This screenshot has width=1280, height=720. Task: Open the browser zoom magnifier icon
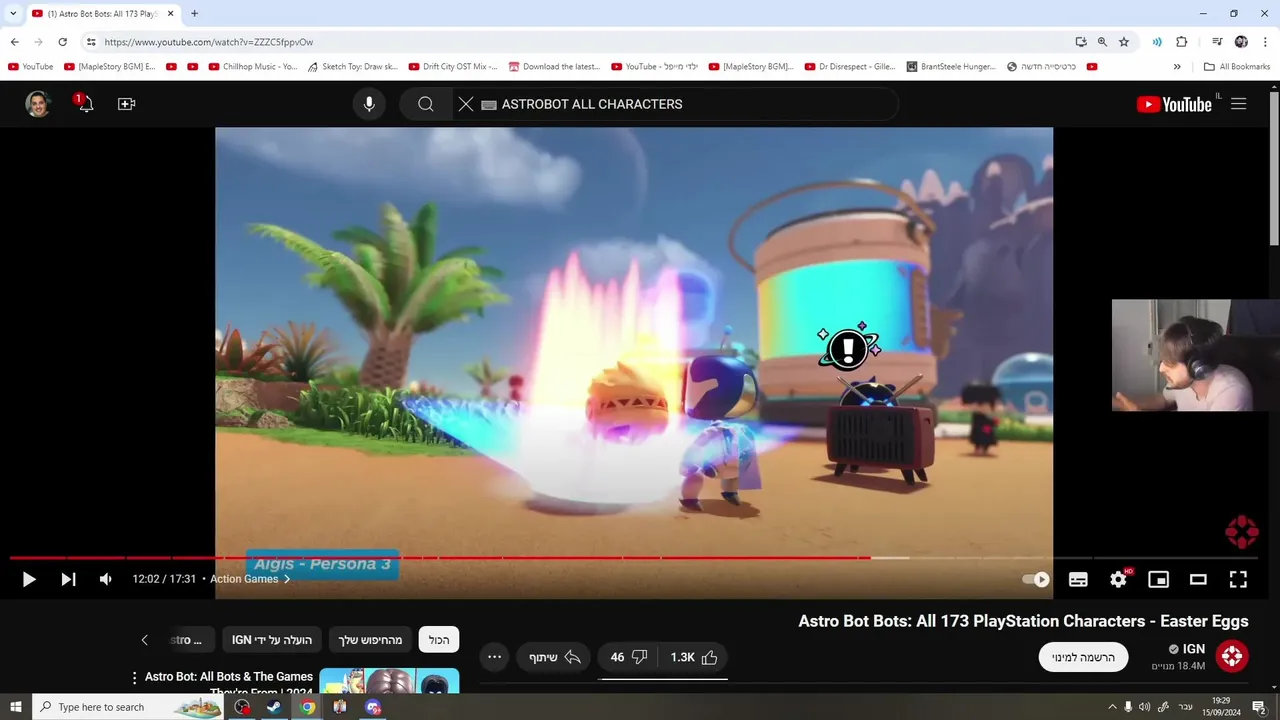(1102, 42)
